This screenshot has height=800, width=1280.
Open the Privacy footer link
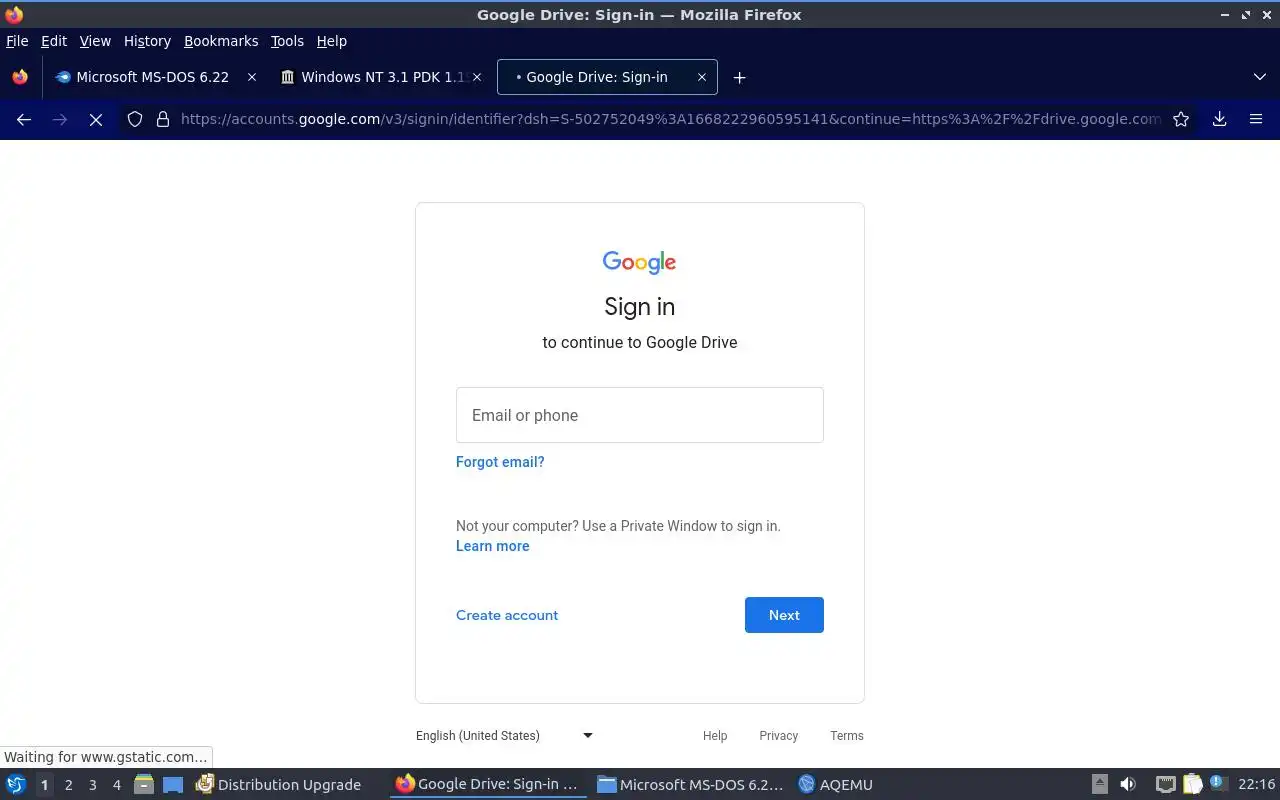point(778,735)
